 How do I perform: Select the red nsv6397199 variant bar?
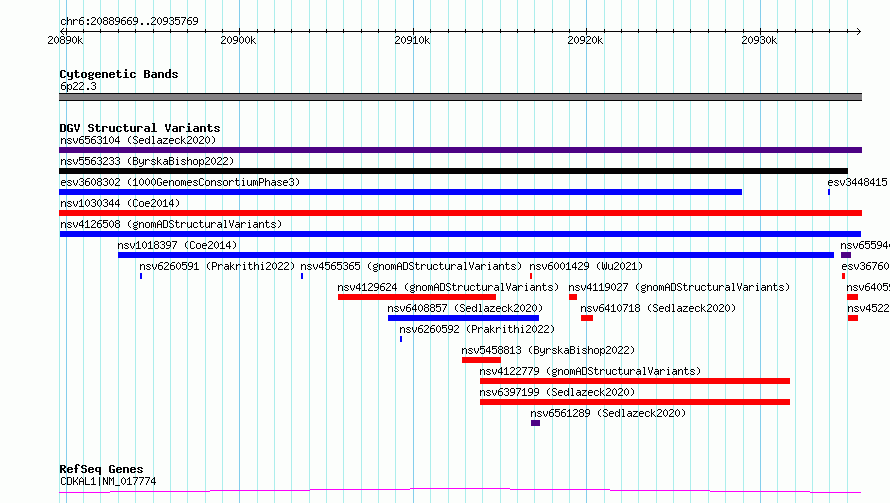tap(635, 402)
